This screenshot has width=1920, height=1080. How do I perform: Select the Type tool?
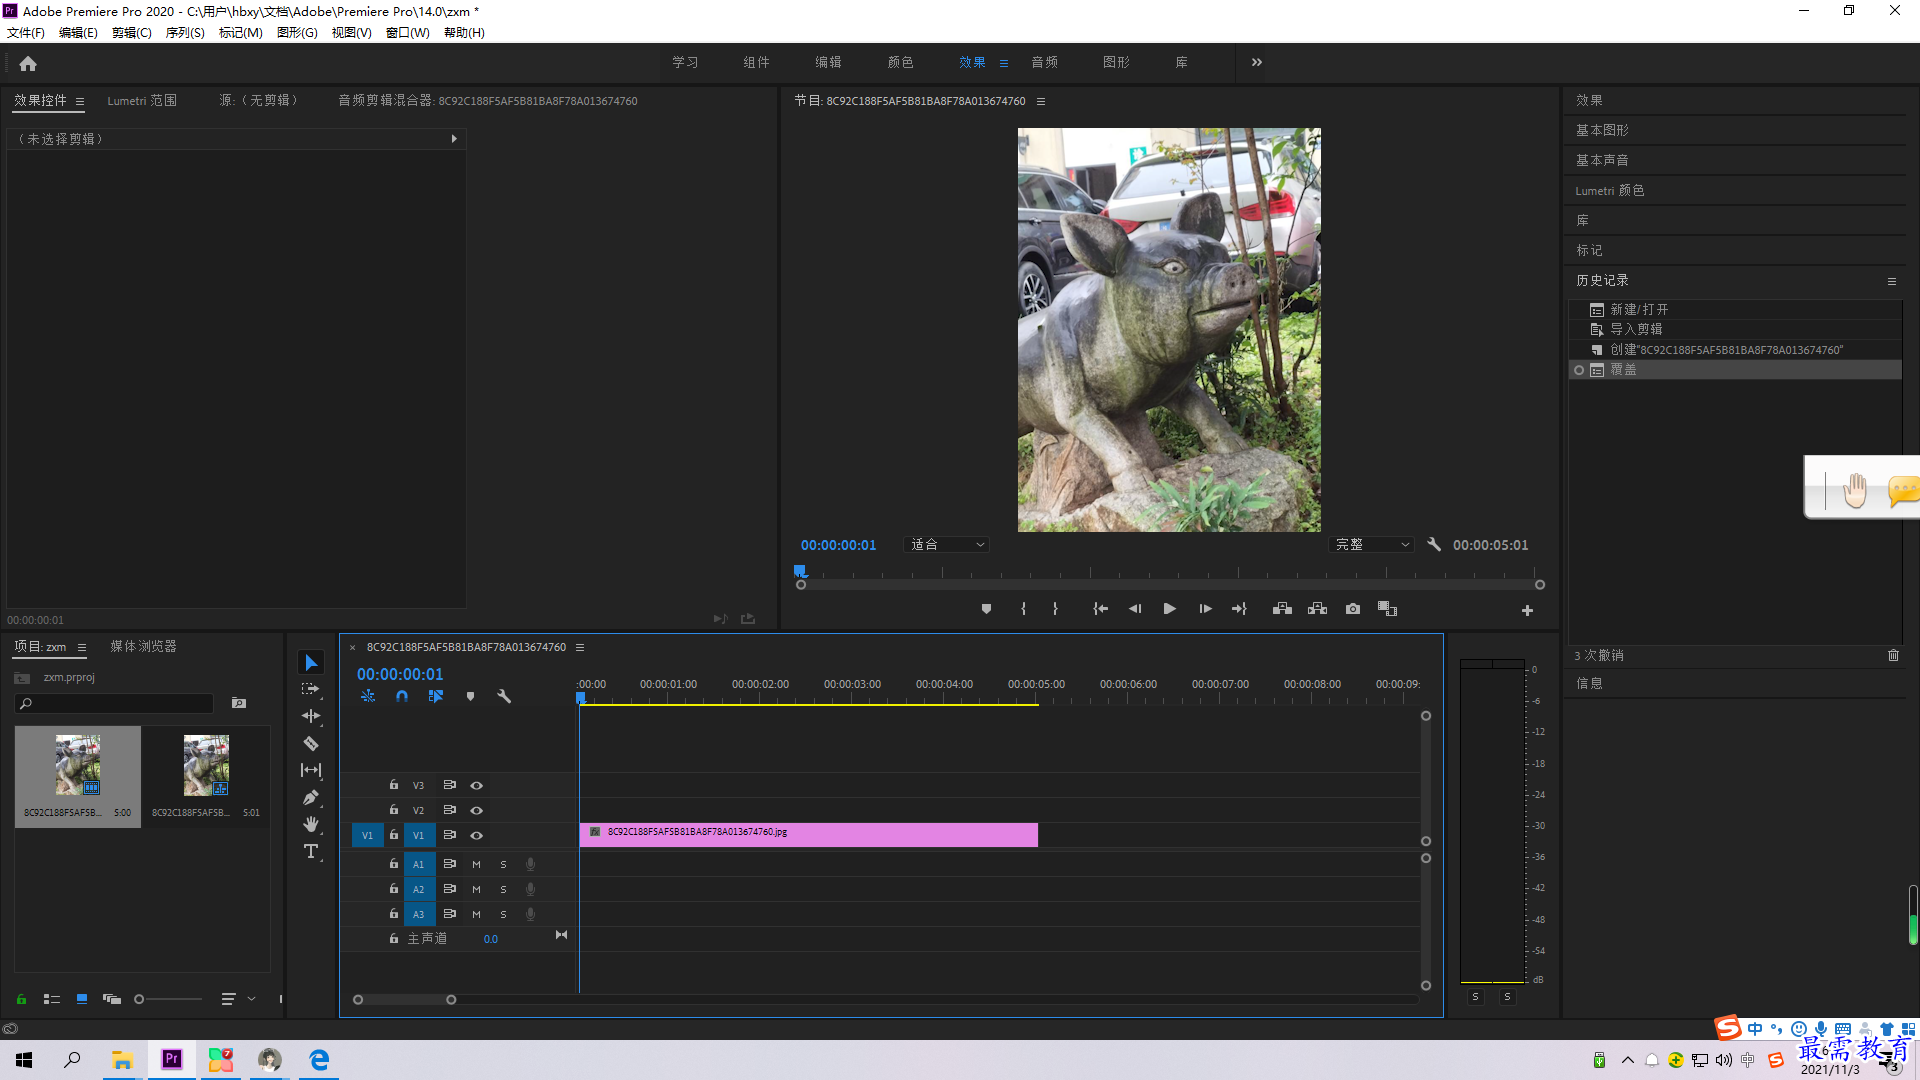[x=311, y=851]
